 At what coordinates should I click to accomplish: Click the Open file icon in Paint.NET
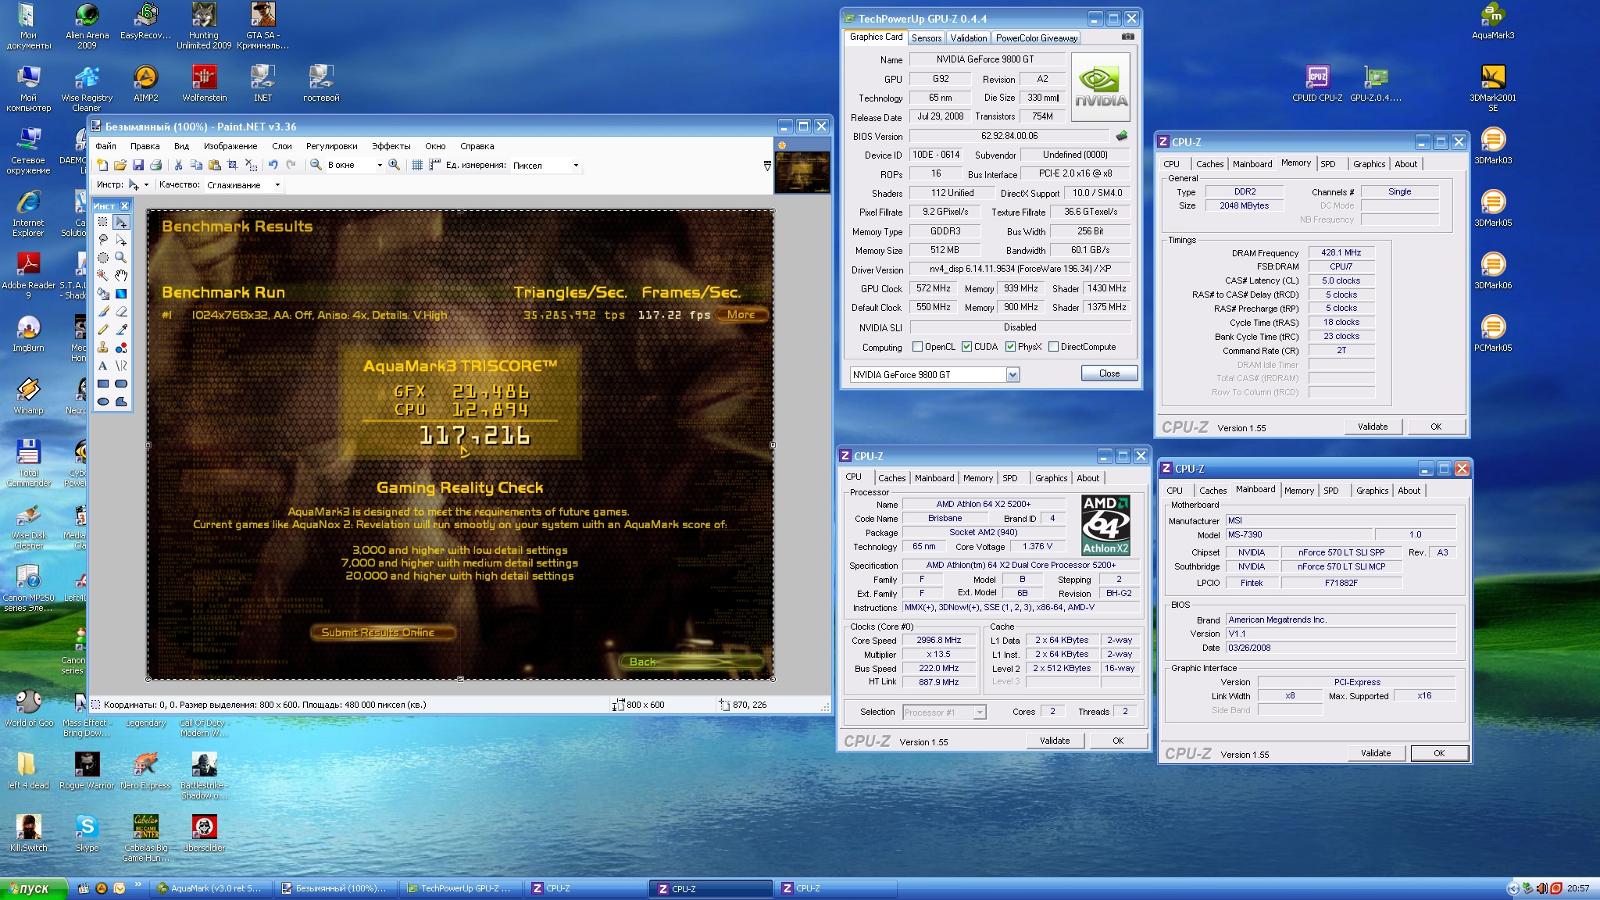click(120, 165)
